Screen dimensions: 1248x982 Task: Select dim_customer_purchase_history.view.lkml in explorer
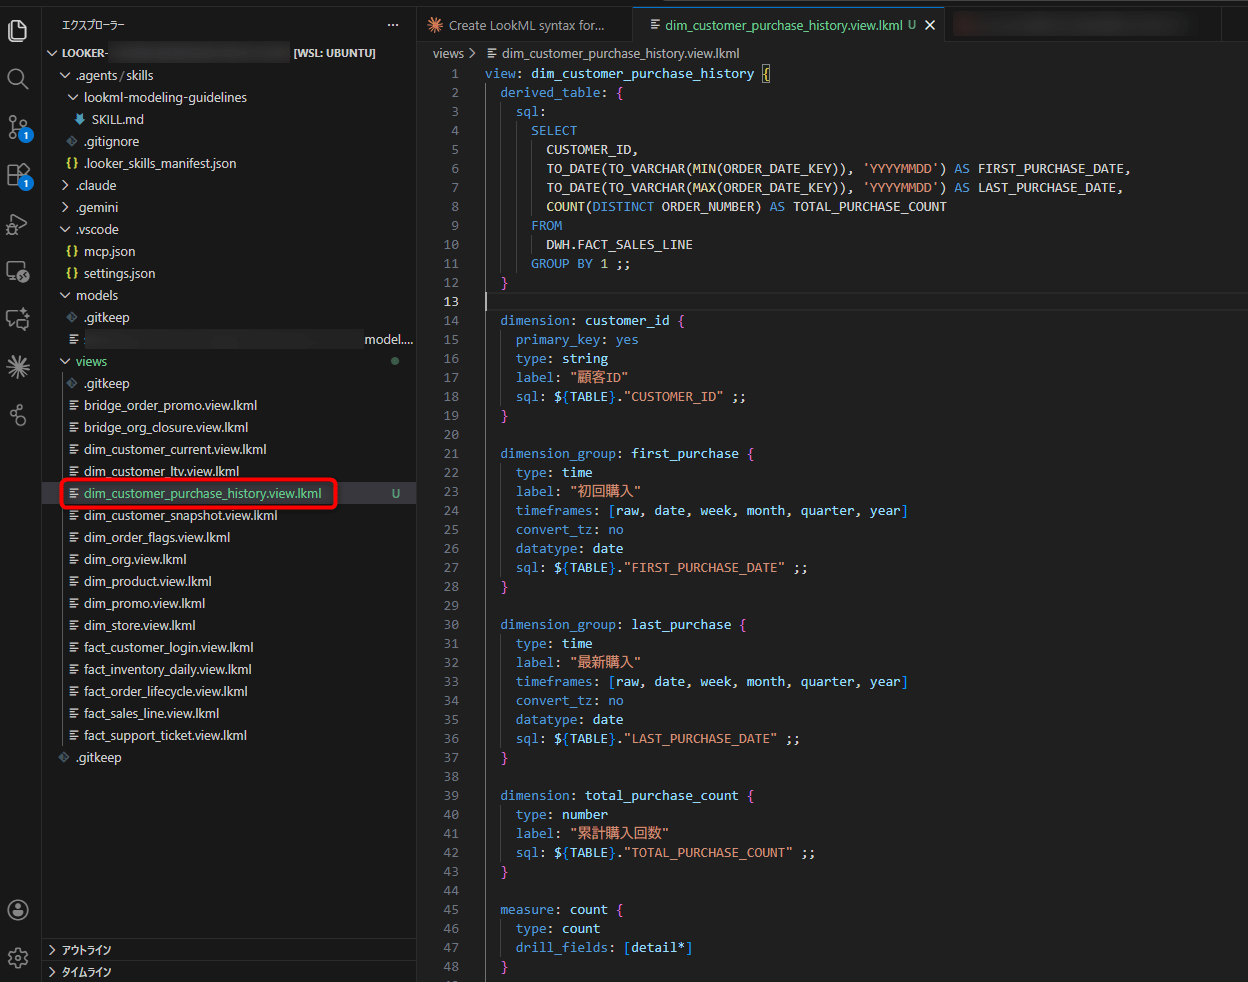tap(229, 493)
